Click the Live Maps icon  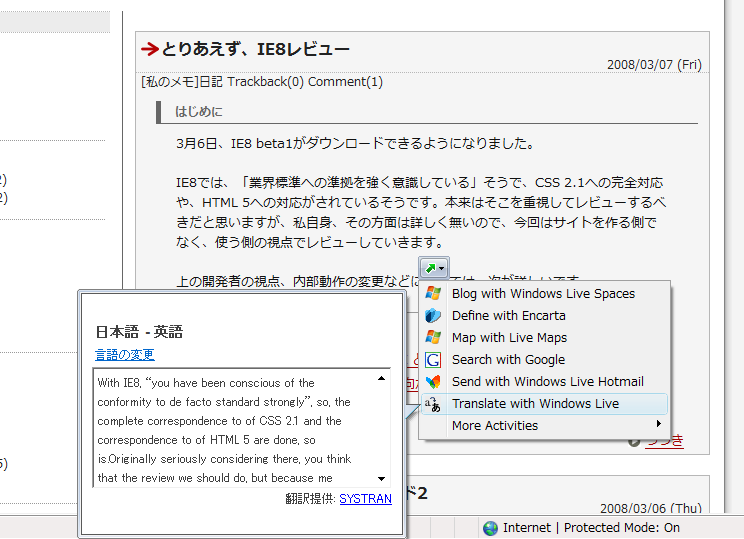click(x=433, y=337)
